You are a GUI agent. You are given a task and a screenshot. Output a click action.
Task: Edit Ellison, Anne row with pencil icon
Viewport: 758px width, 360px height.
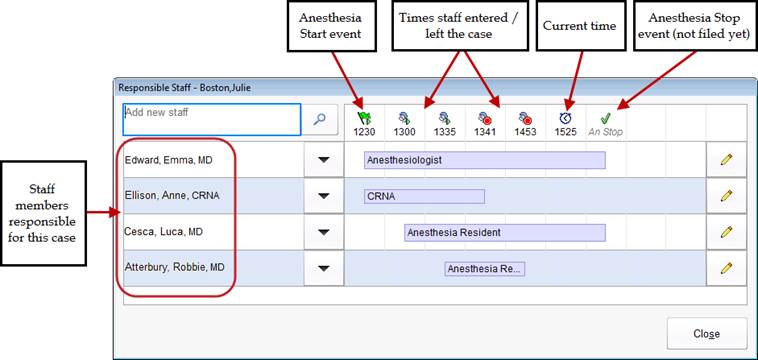(x=726, y=196)
